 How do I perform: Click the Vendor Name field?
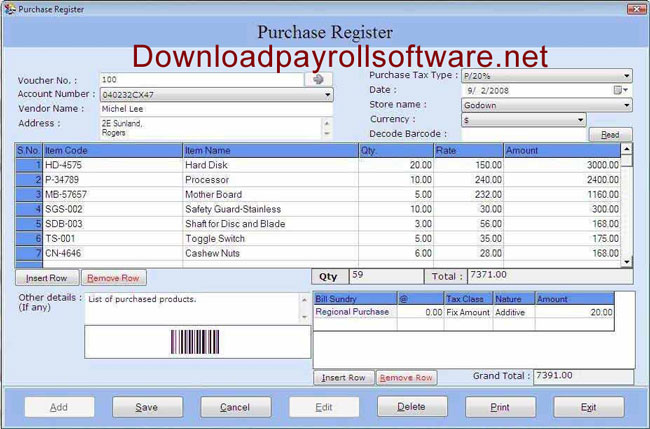pos(216,109)
